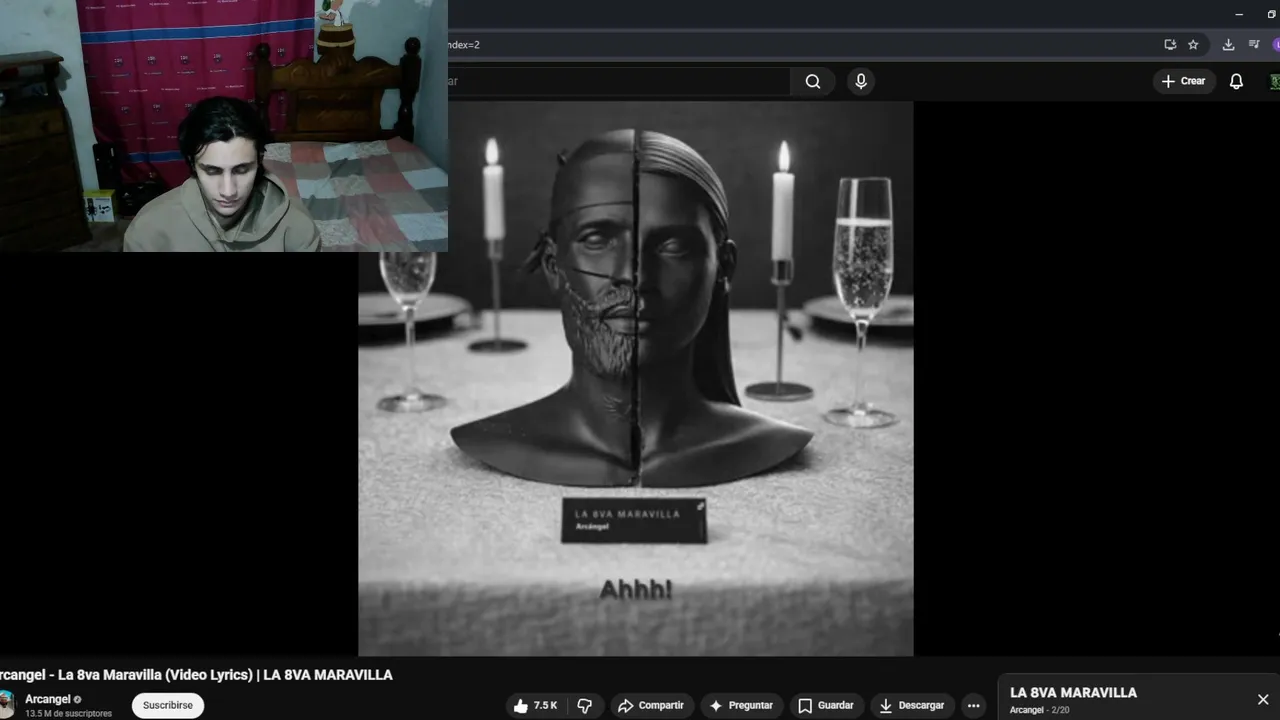The height and width of the screenshot is (720, 1280).
Task: Click the Preguntar button
Action: 741,706
